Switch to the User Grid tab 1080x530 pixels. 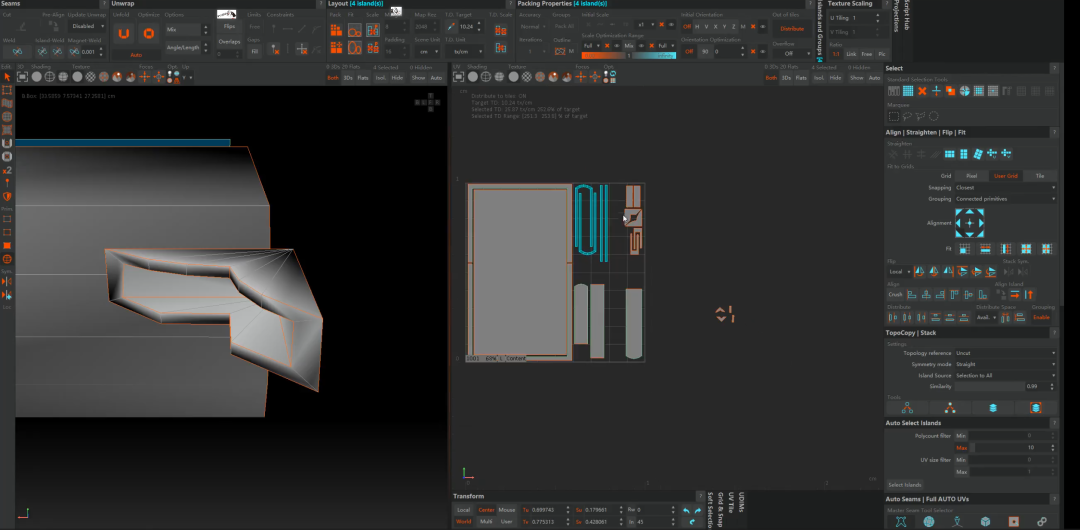1005,175
